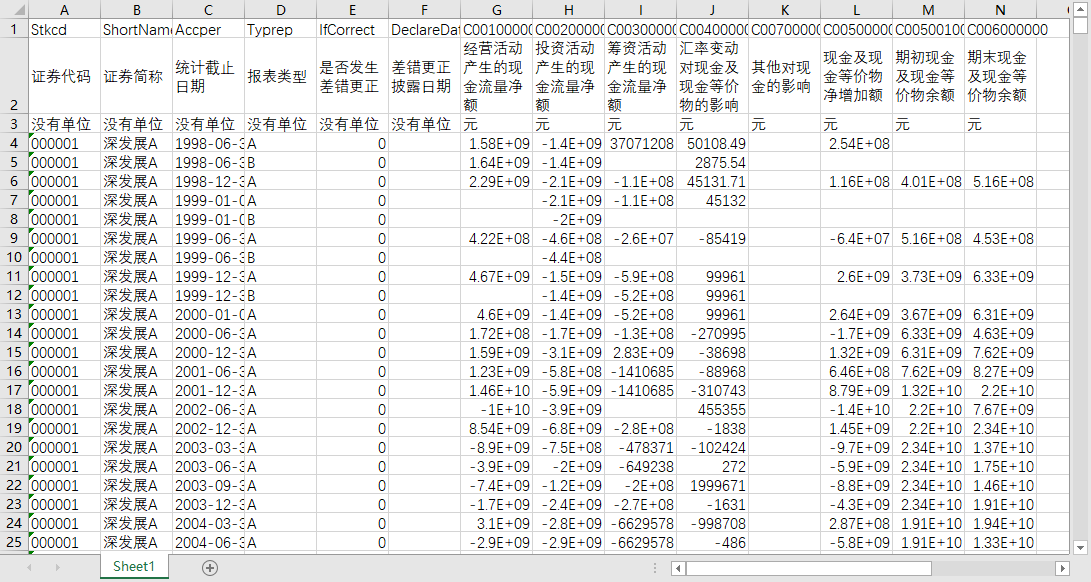
Task: Select row 25 header
Action: point(14,542)
